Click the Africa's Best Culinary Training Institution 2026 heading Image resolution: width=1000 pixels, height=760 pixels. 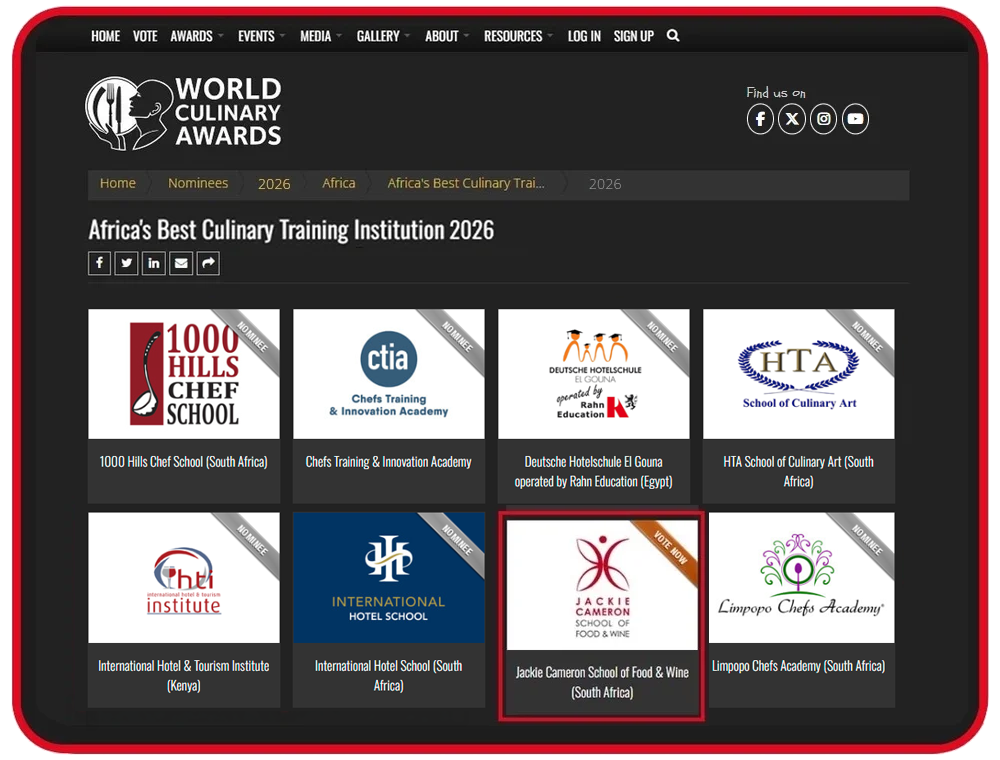point(291,230)
